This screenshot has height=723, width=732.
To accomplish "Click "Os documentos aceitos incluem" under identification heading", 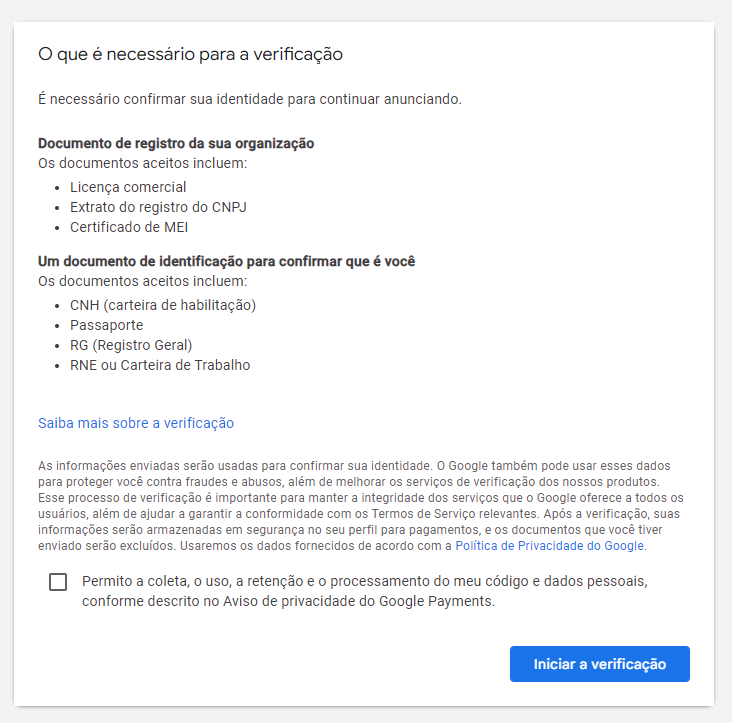I will 142,281.
